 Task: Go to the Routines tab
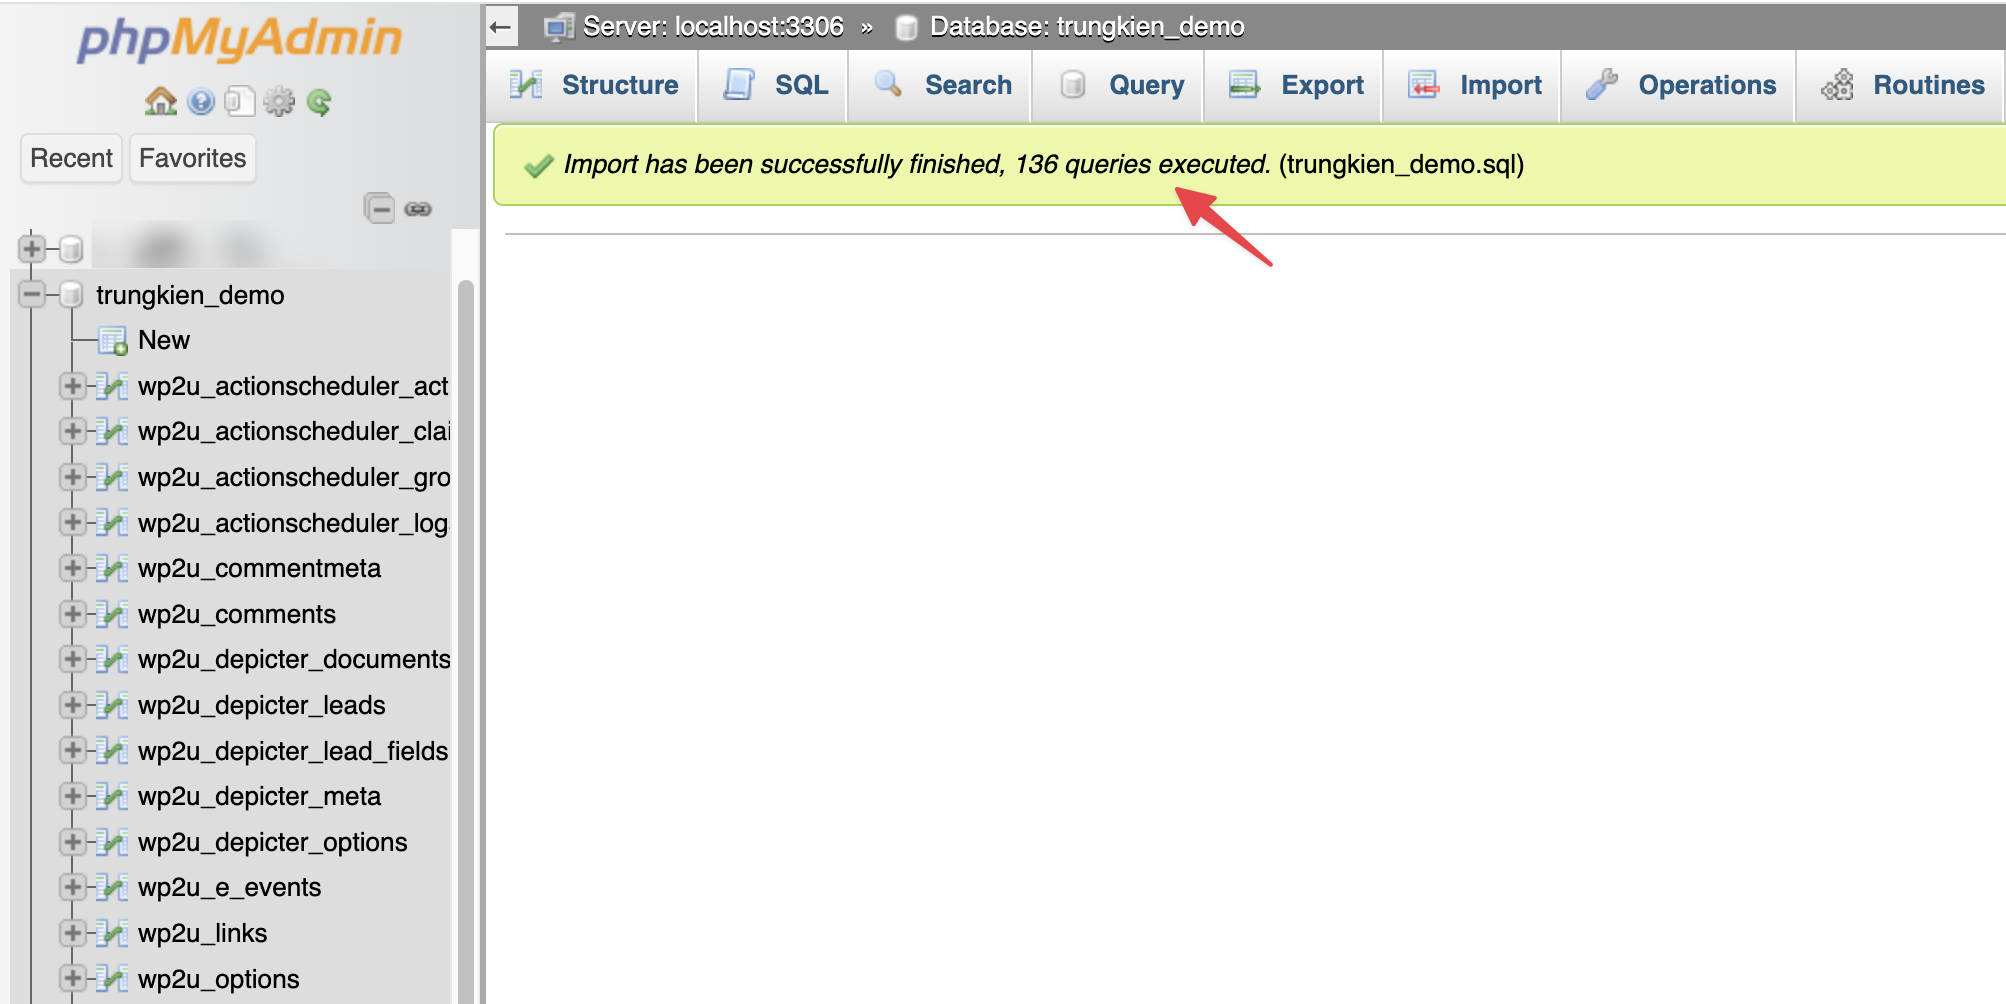coord(1903,85)
